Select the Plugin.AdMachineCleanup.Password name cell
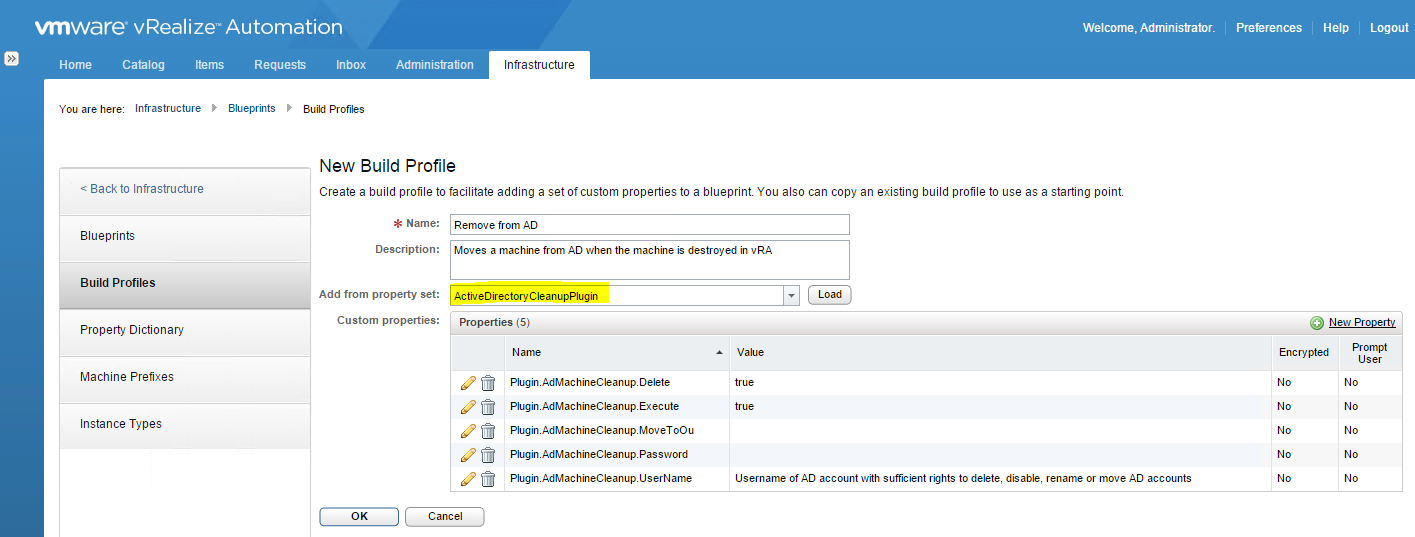1415x537 pixels. click(617, 454)
